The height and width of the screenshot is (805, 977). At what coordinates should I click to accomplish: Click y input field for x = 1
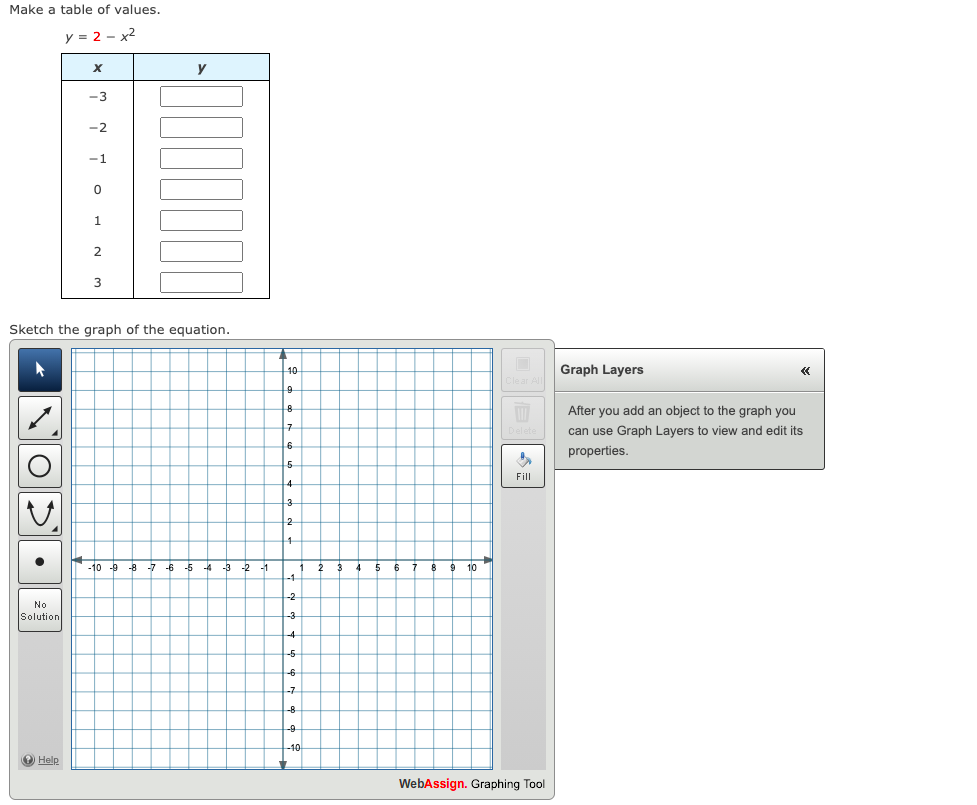201,221
